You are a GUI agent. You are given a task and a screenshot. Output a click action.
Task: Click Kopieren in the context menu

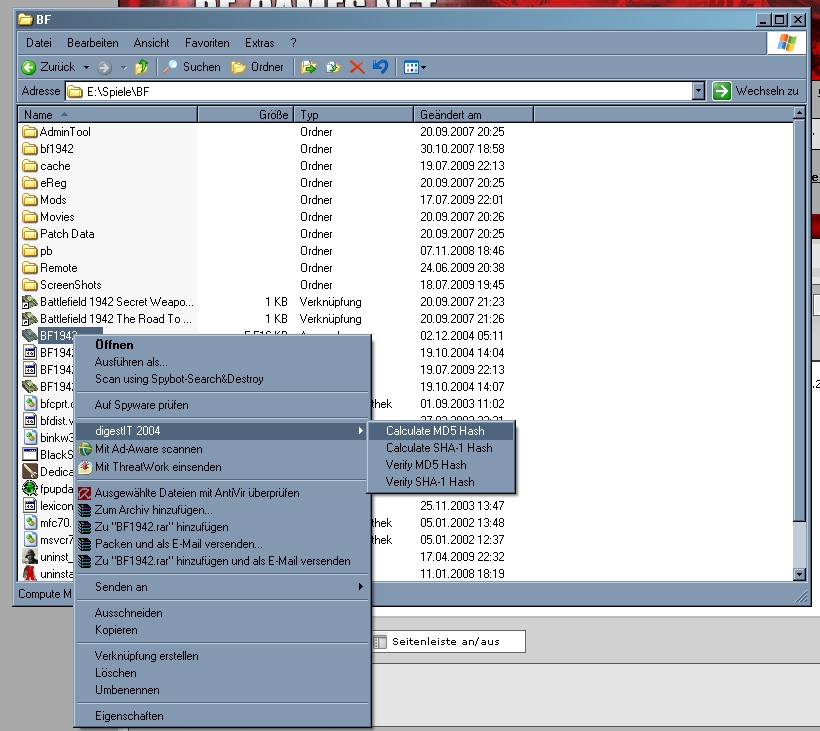(223, 630)
